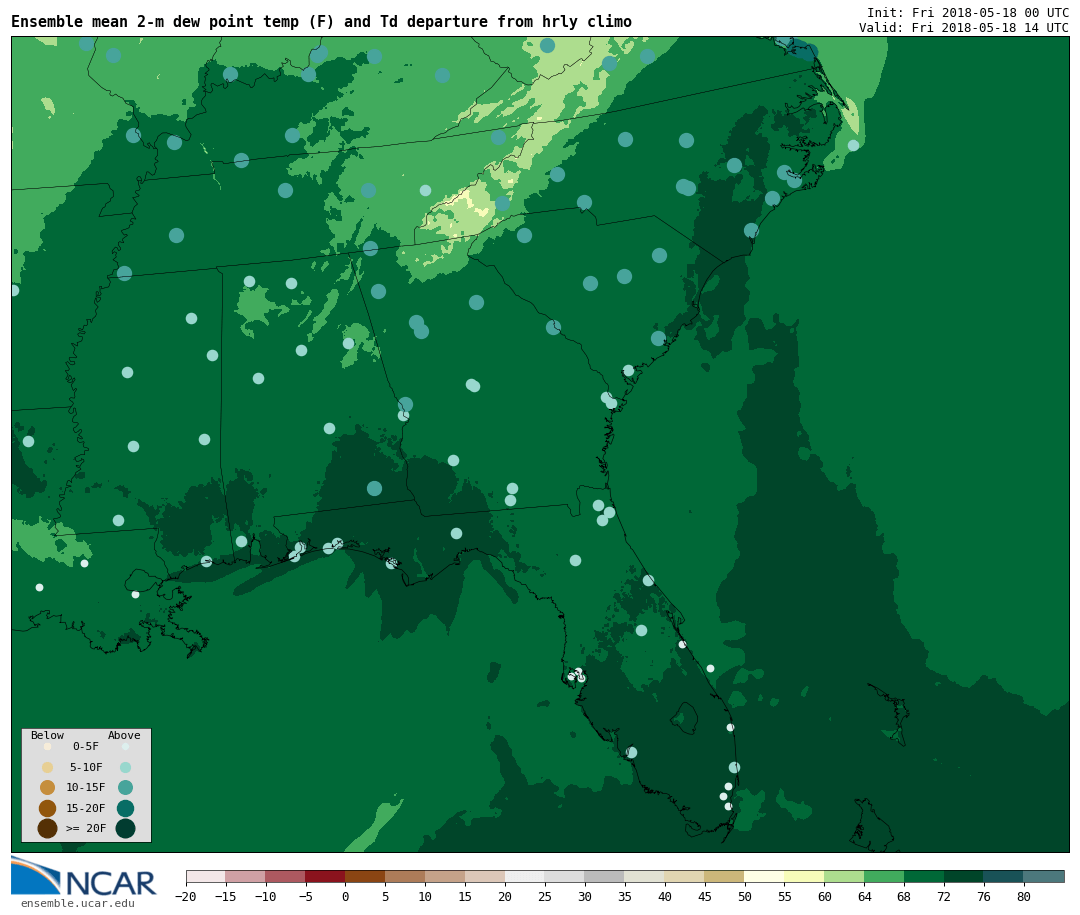Click the Below >= 20F dark brown legend circle
The image size is (1080, 915).
click(x=48, y=828)
